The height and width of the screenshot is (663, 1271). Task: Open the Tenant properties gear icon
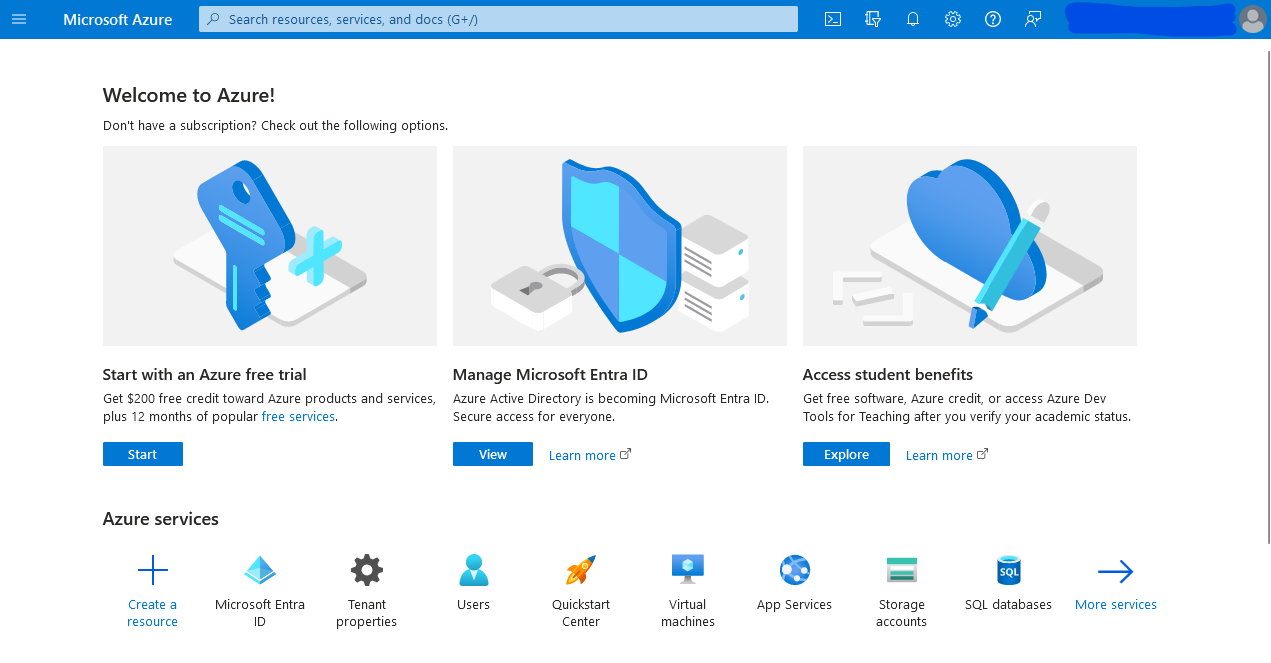367,571
